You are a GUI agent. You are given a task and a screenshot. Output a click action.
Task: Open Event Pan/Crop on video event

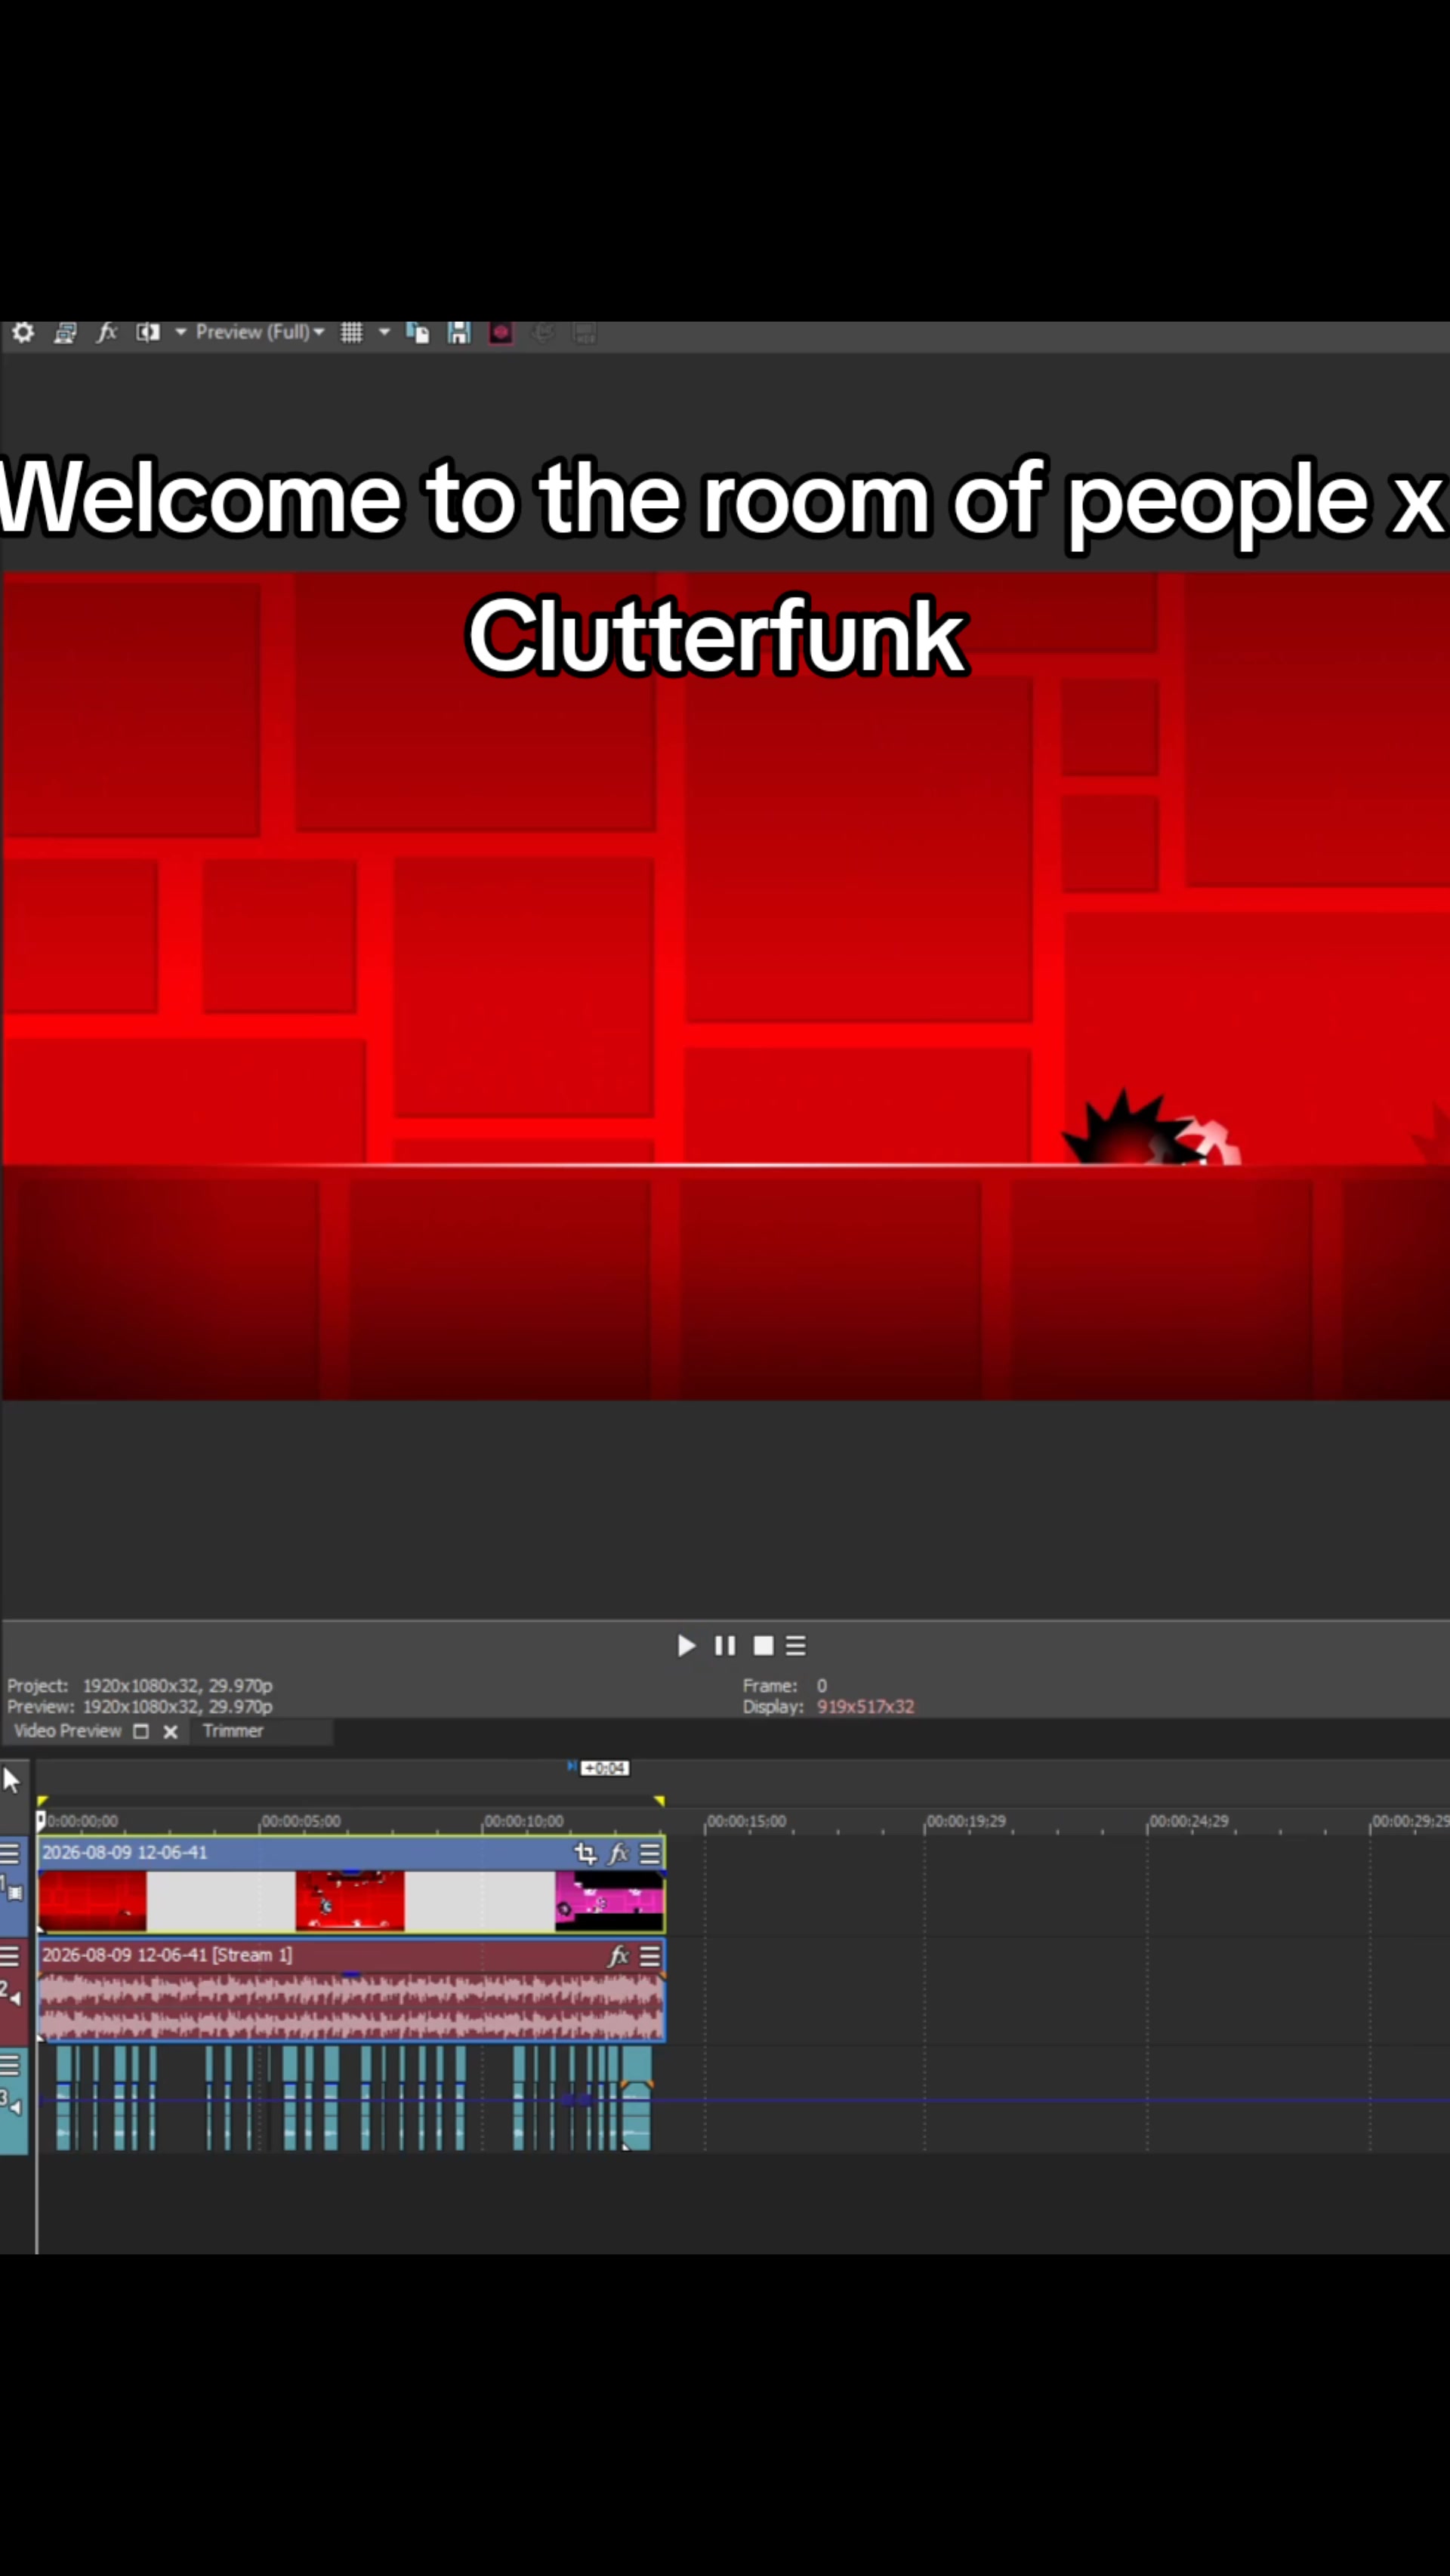(x=586, y=1854)
